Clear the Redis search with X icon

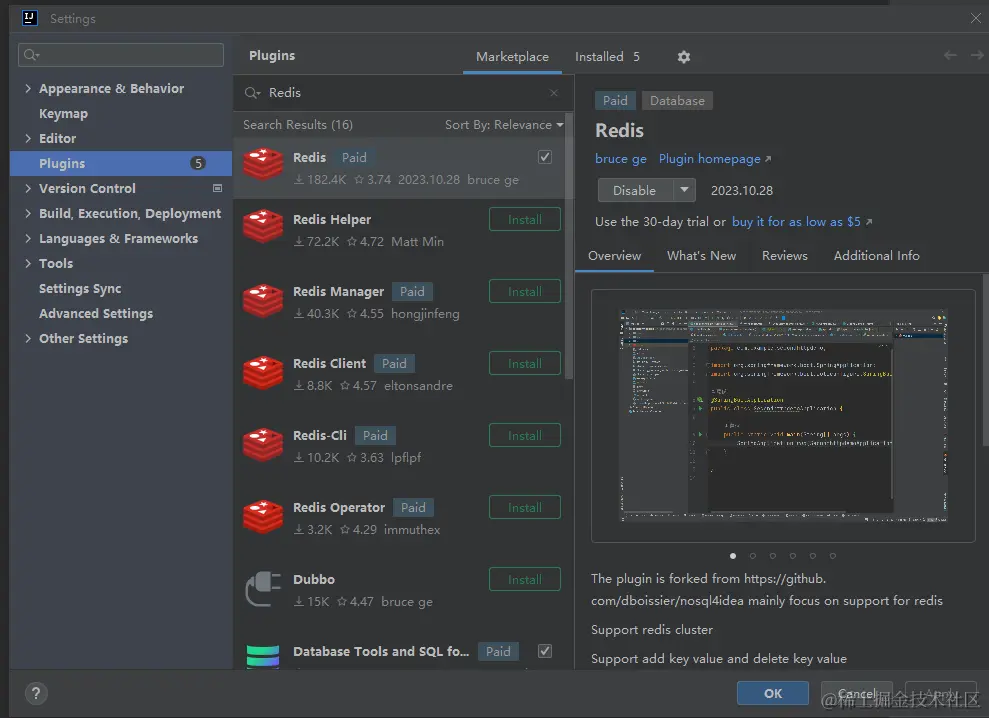[554, 93]
